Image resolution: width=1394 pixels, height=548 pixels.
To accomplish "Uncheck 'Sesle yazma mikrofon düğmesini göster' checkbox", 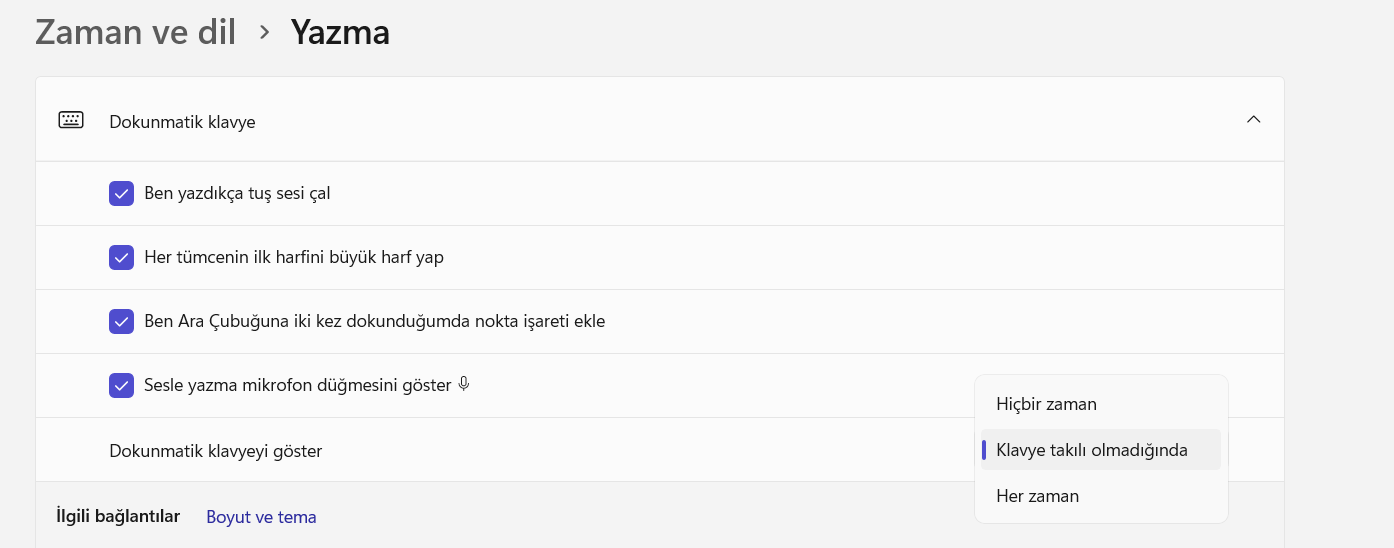I will (x=122, y=385).
